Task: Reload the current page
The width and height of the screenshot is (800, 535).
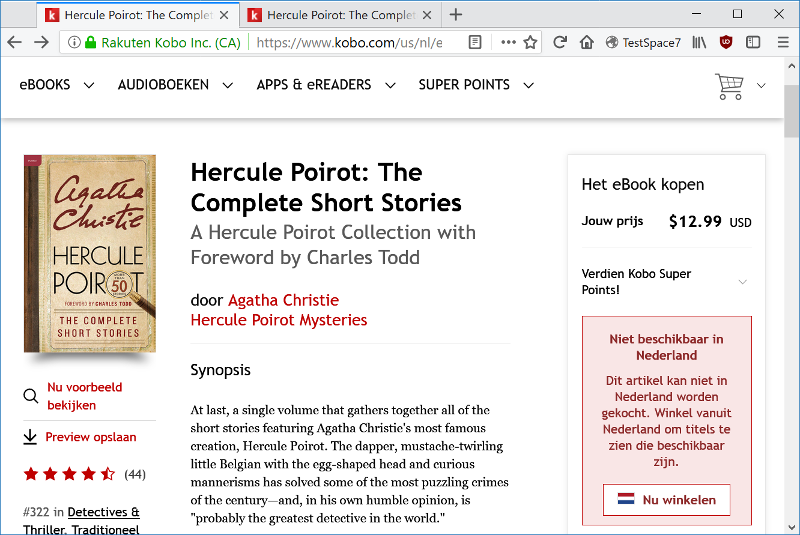Action: (x=560, y=42)
